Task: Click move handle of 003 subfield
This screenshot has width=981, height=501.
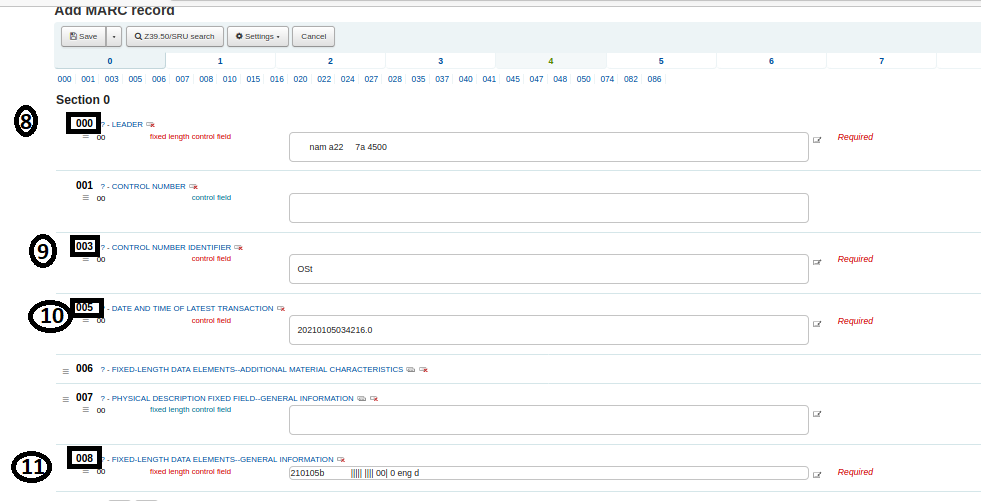Action: (86, 259)
